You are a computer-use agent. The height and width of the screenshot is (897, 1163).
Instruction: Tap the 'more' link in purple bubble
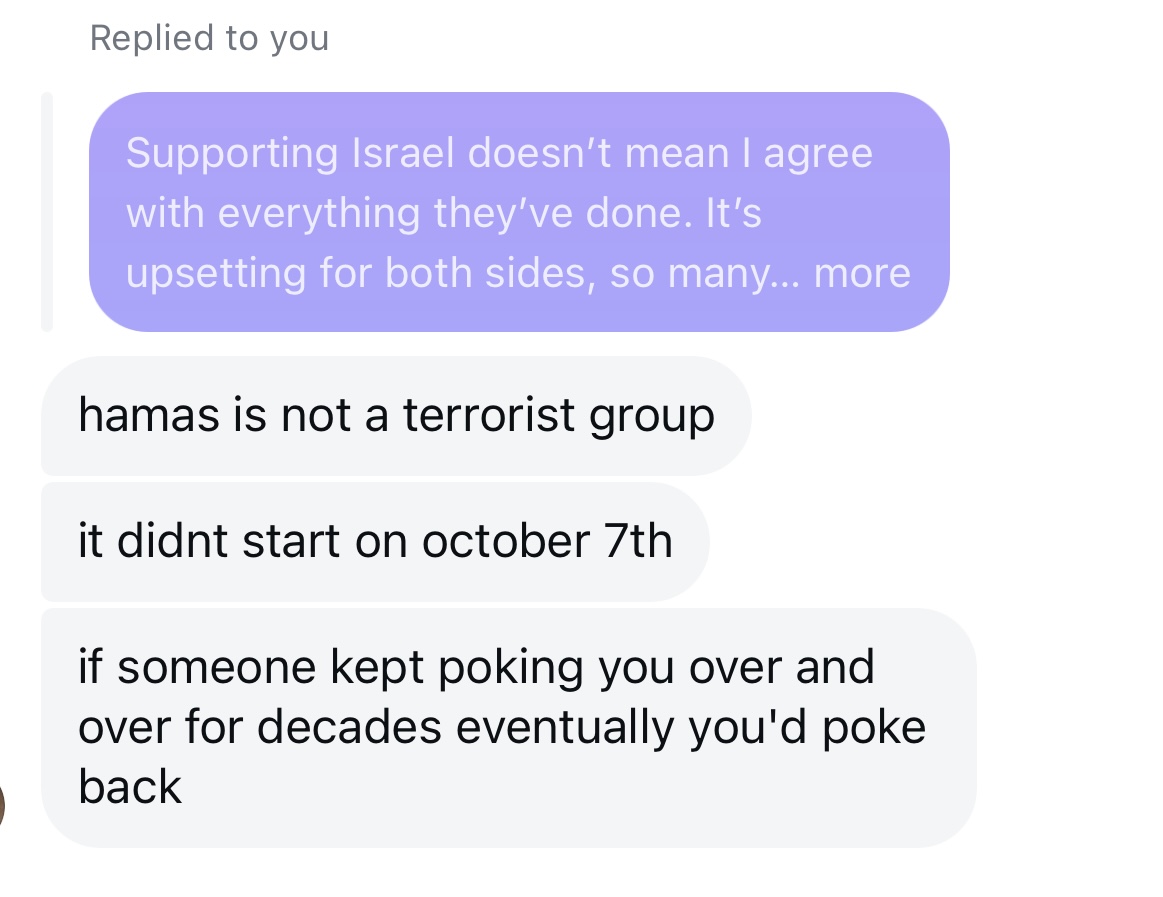click(862, 273)
